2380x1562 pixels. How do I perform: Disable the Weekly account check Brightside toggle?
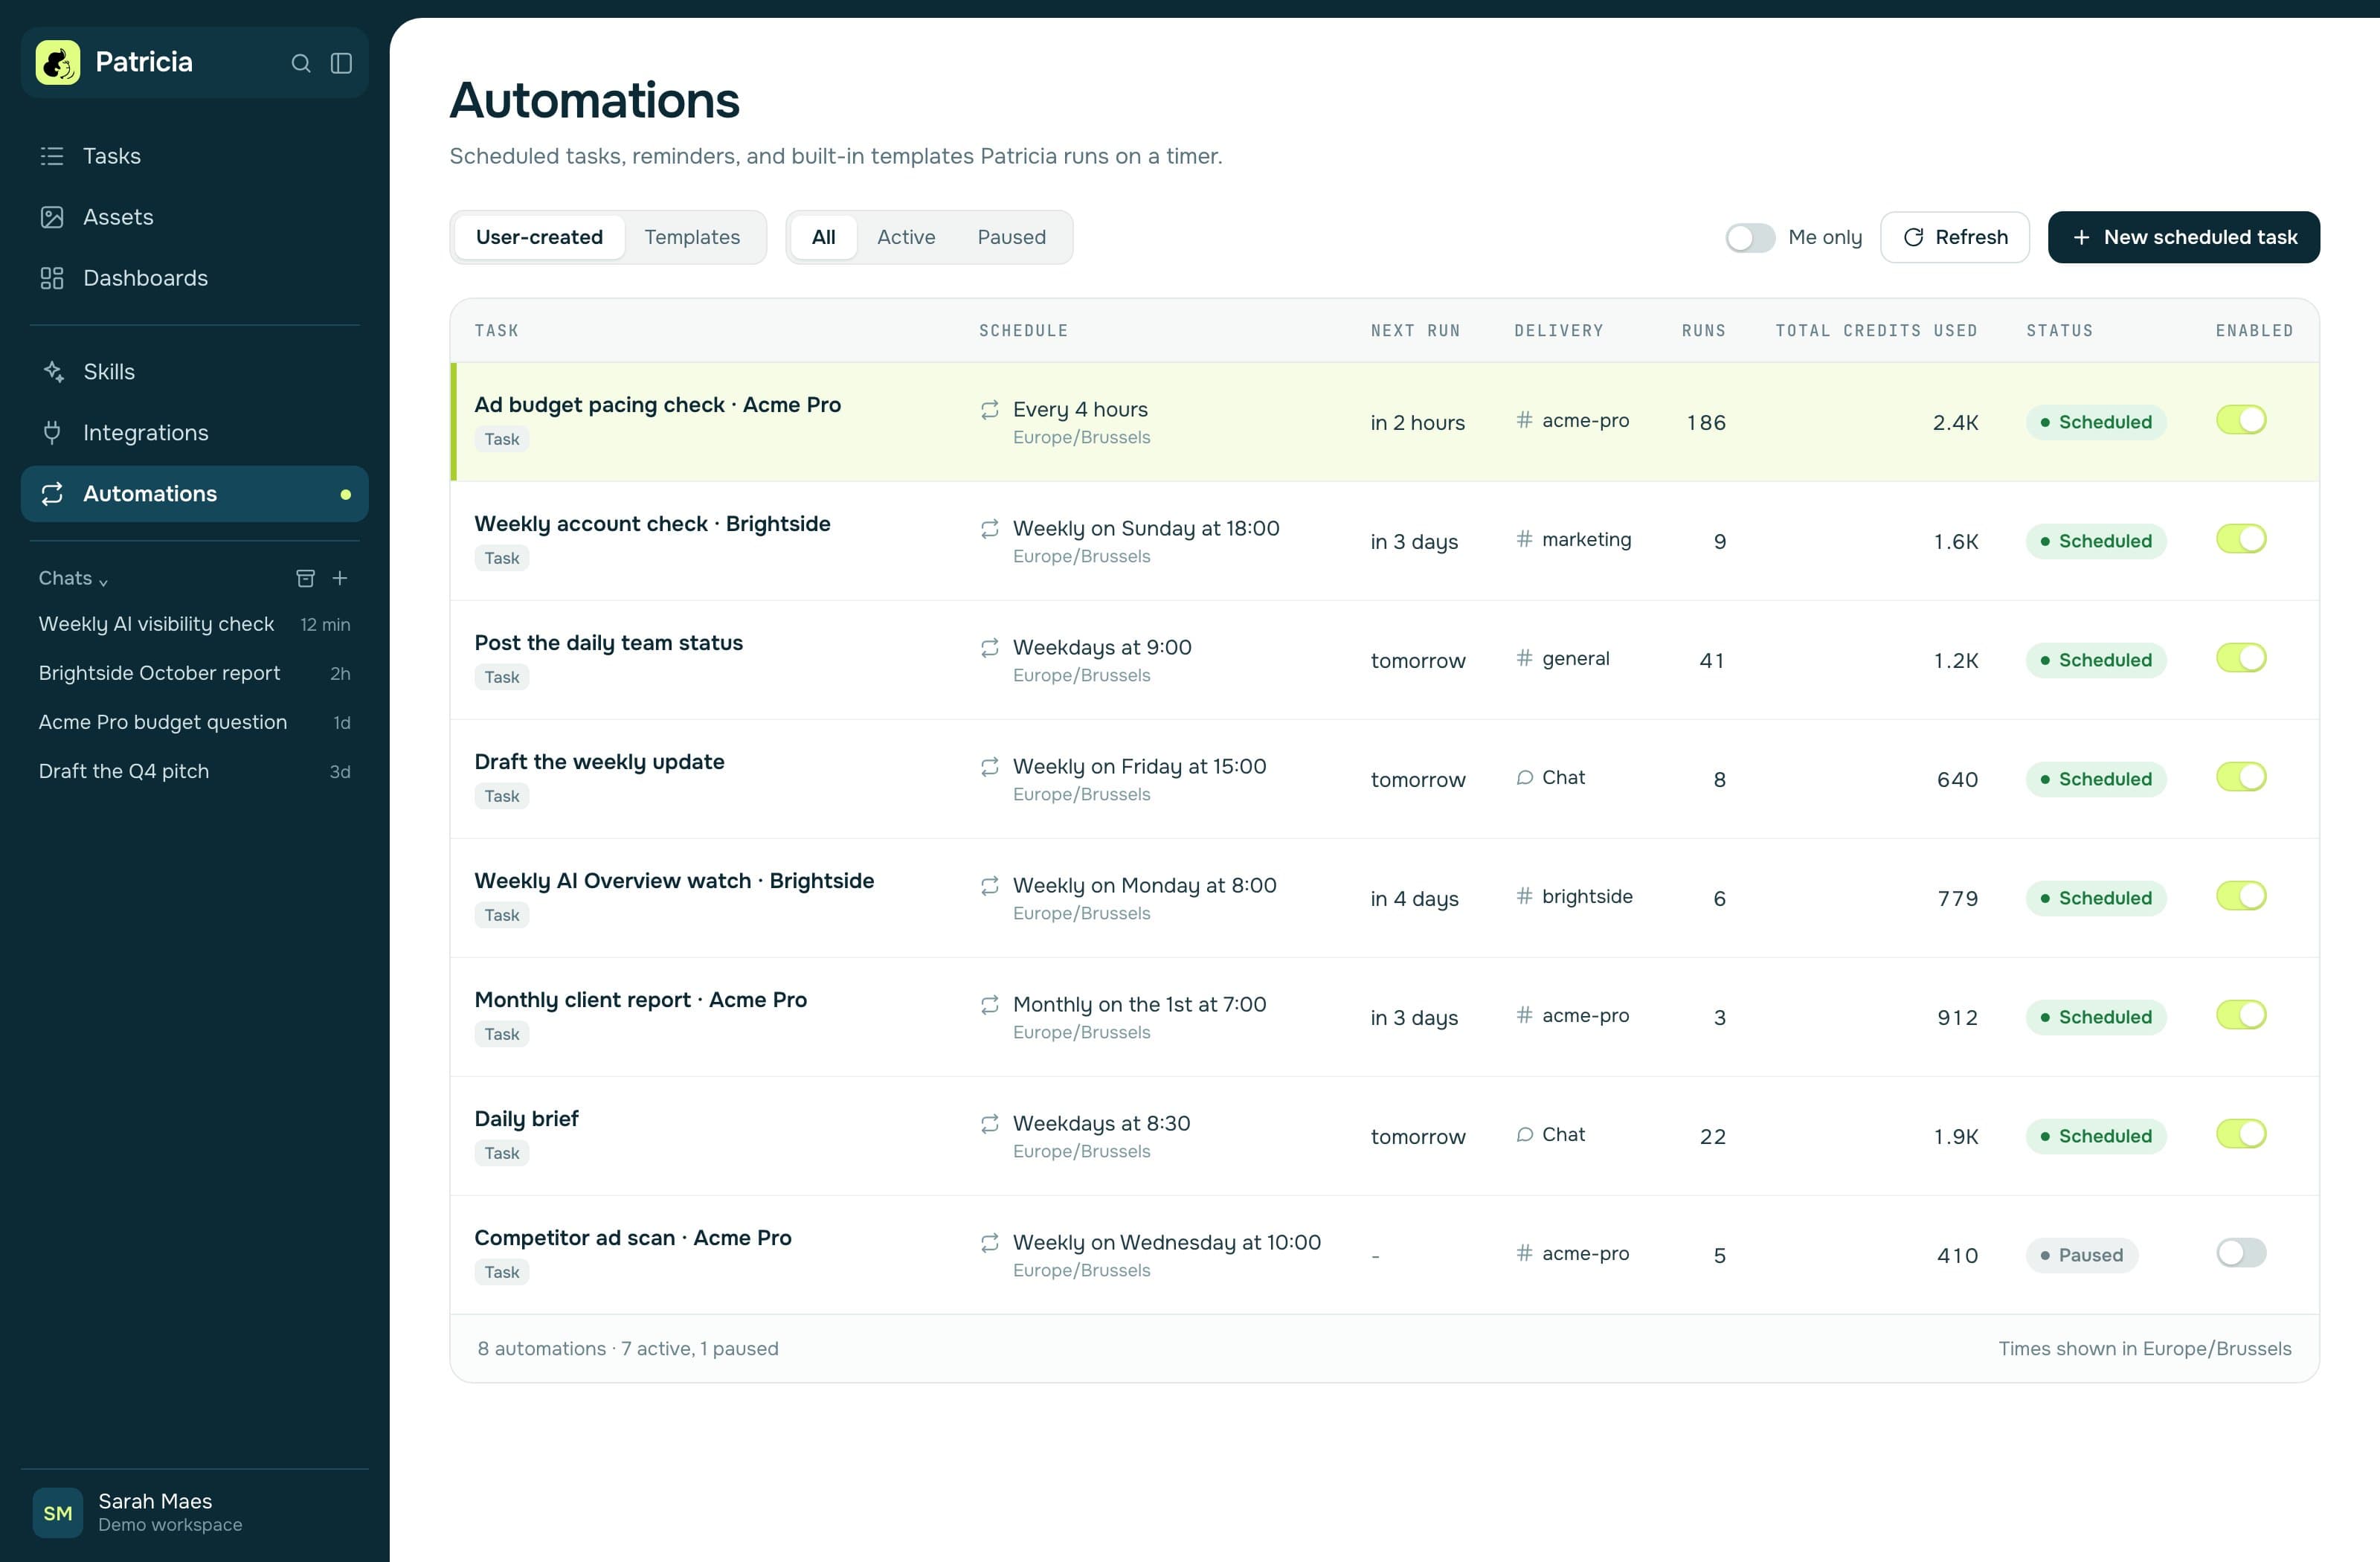point(2240,539)
